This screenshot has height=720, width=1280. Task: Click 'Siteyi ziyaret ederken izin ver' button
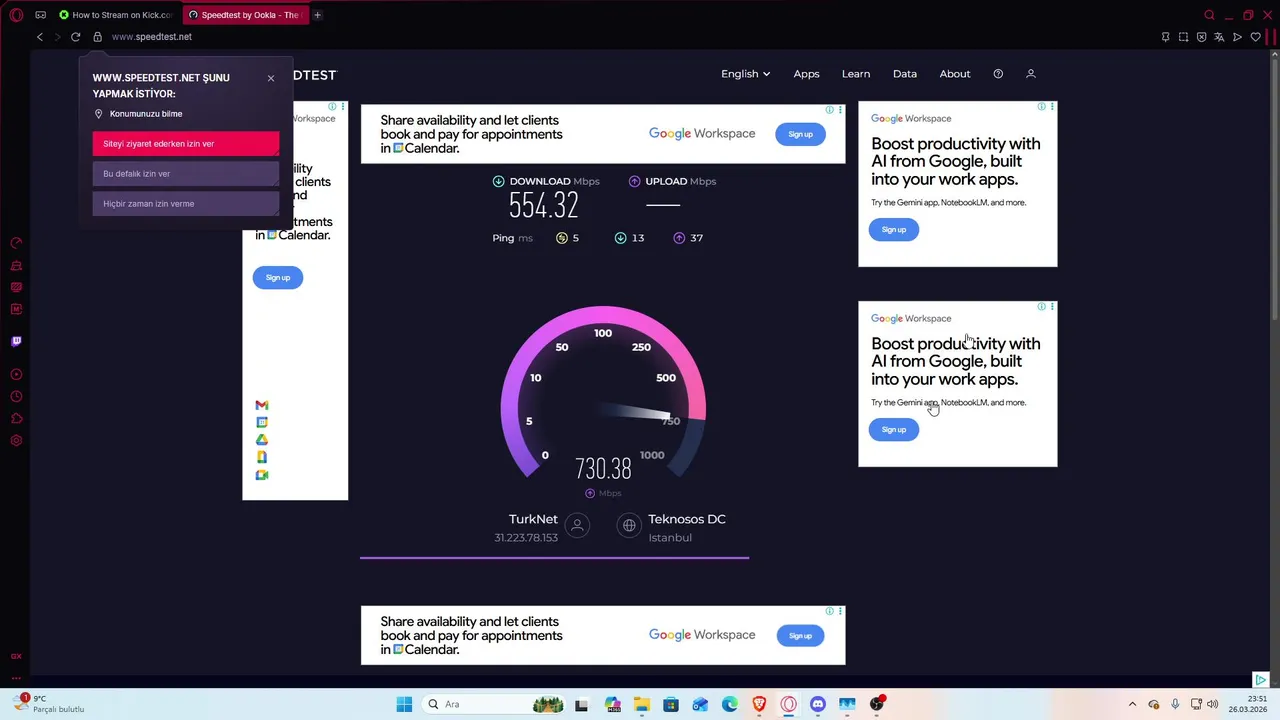pos(186,144)
